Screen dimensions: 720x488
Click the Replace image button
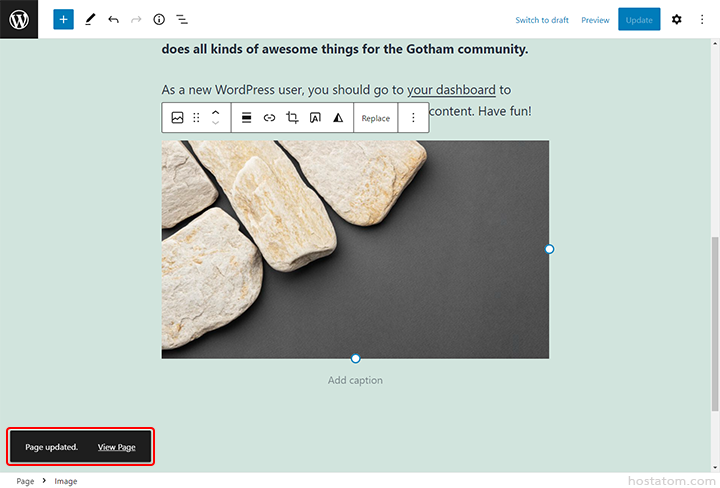[376, 118]
